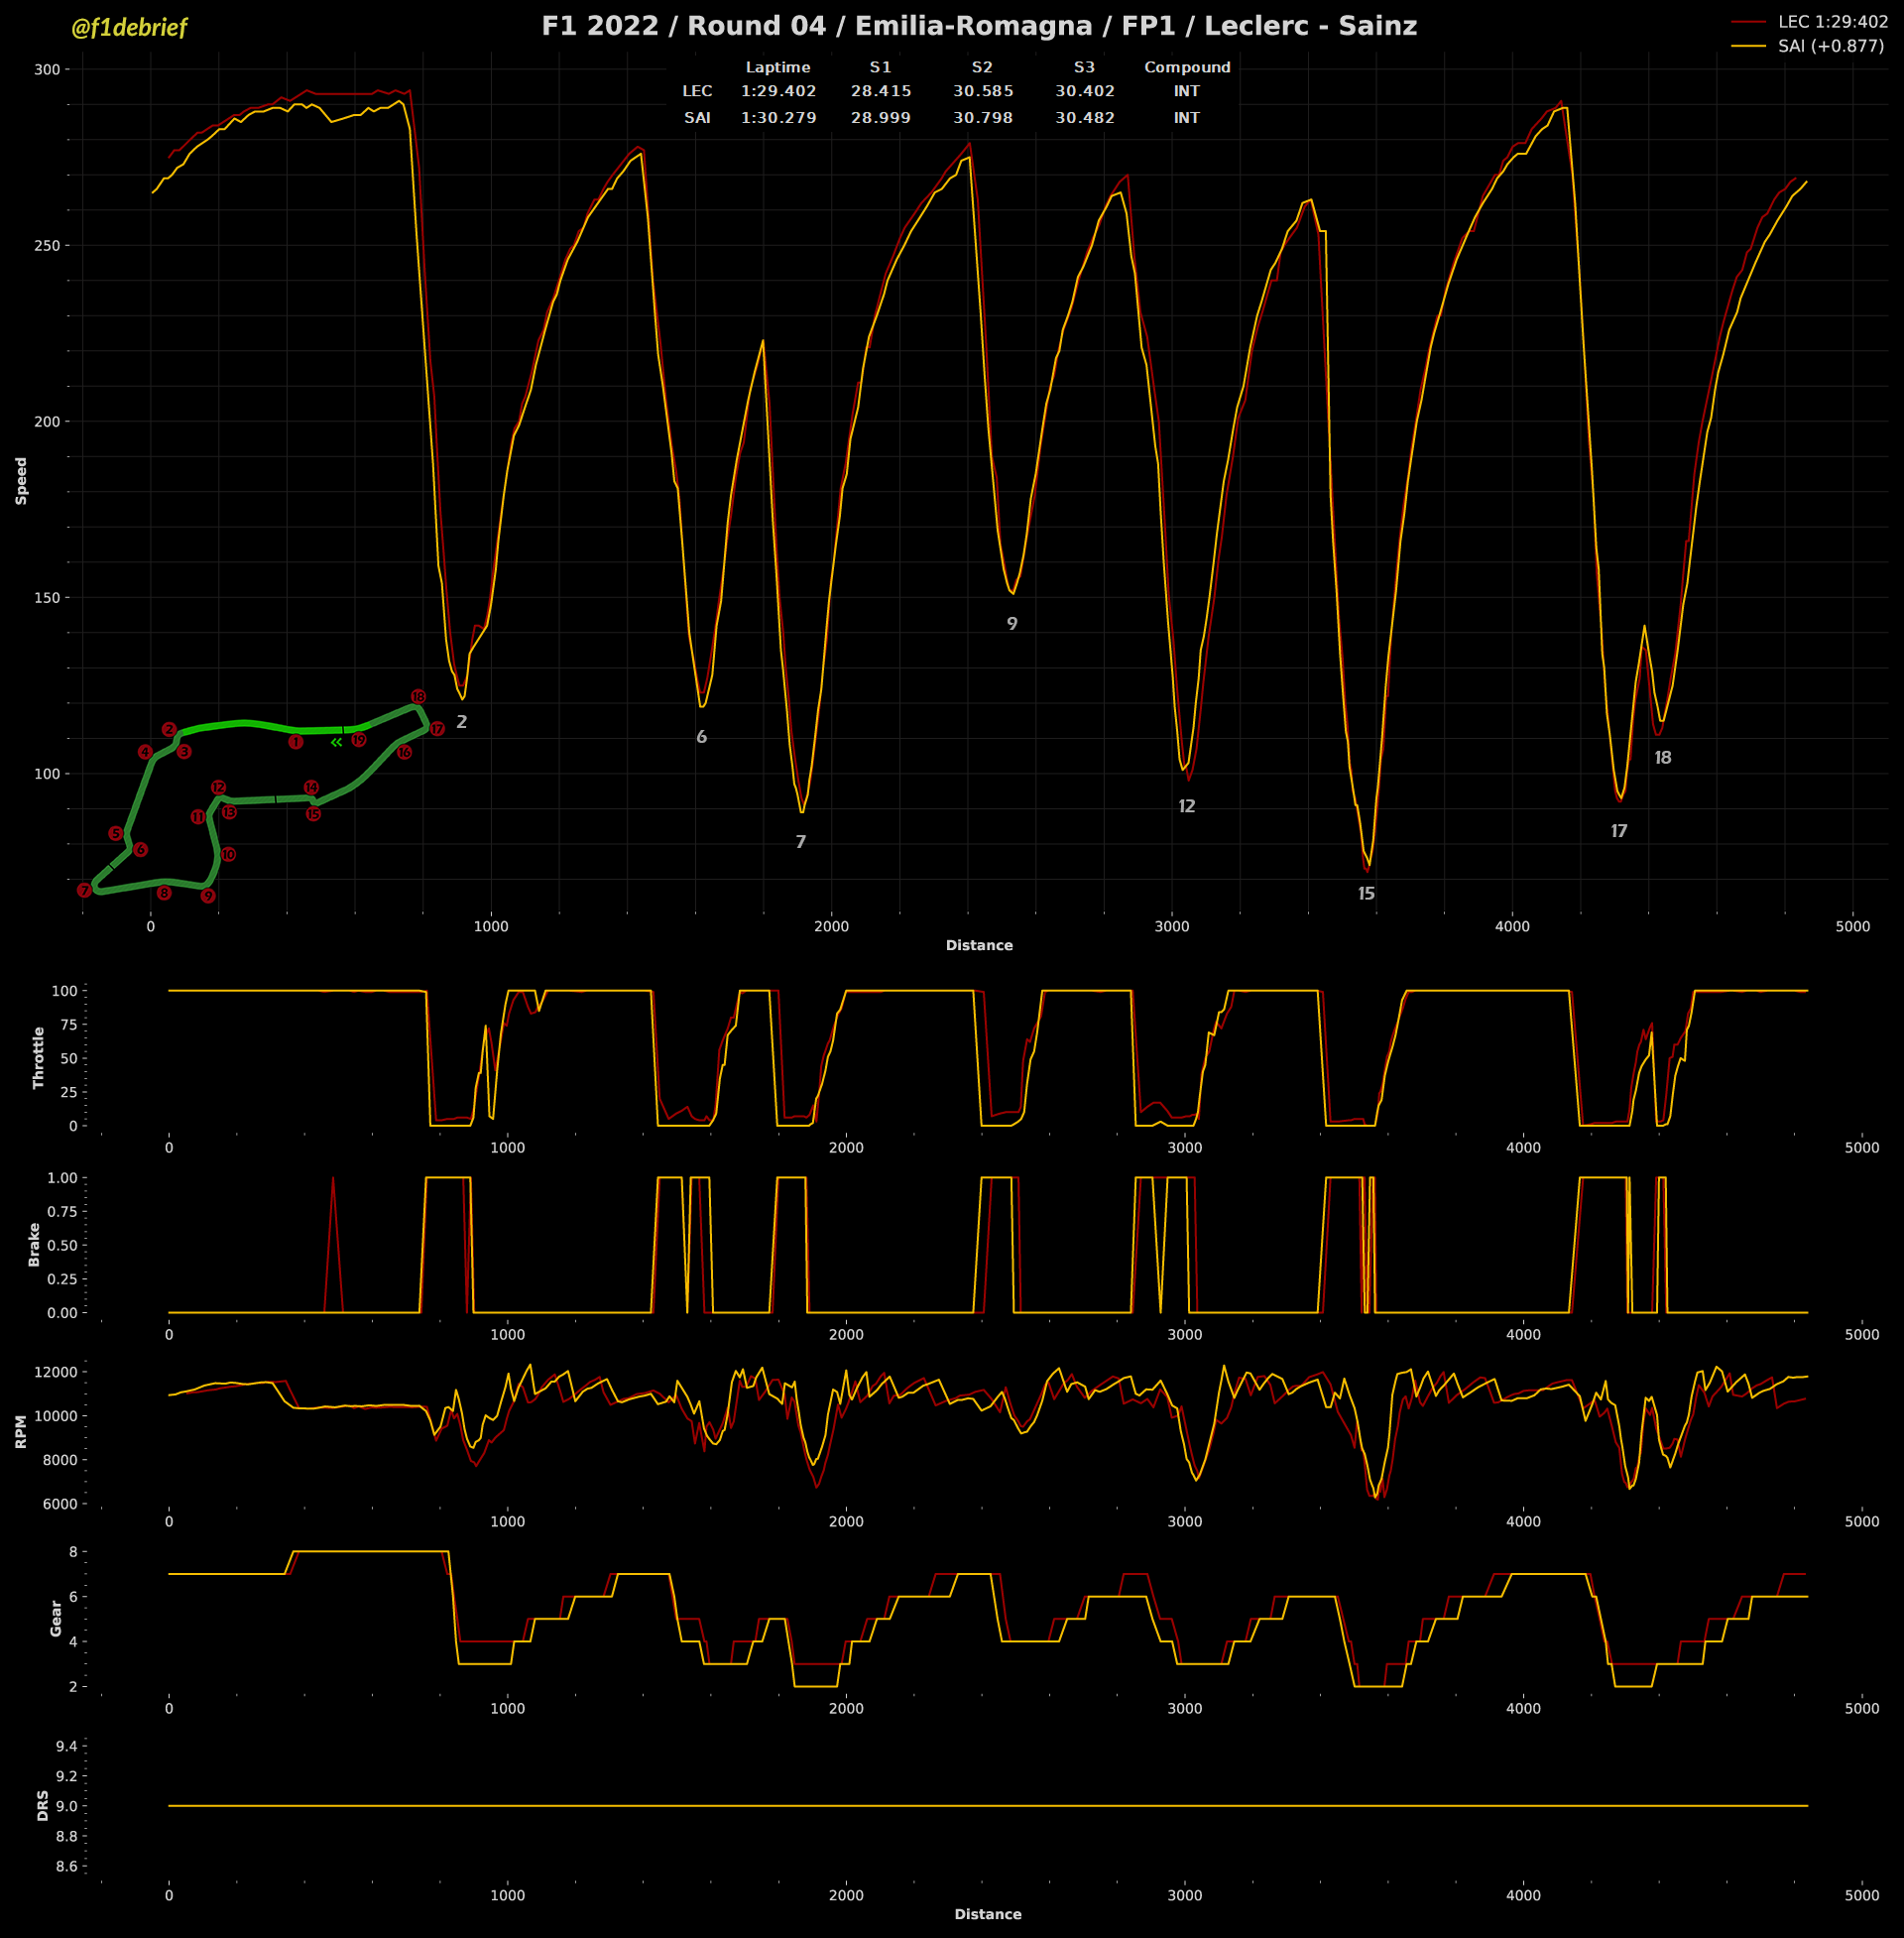Click Leclerc S1 time 28.415
The height and width of the screenshot is (1938, 1904).
pyautogui.click(x=881, y=91)
